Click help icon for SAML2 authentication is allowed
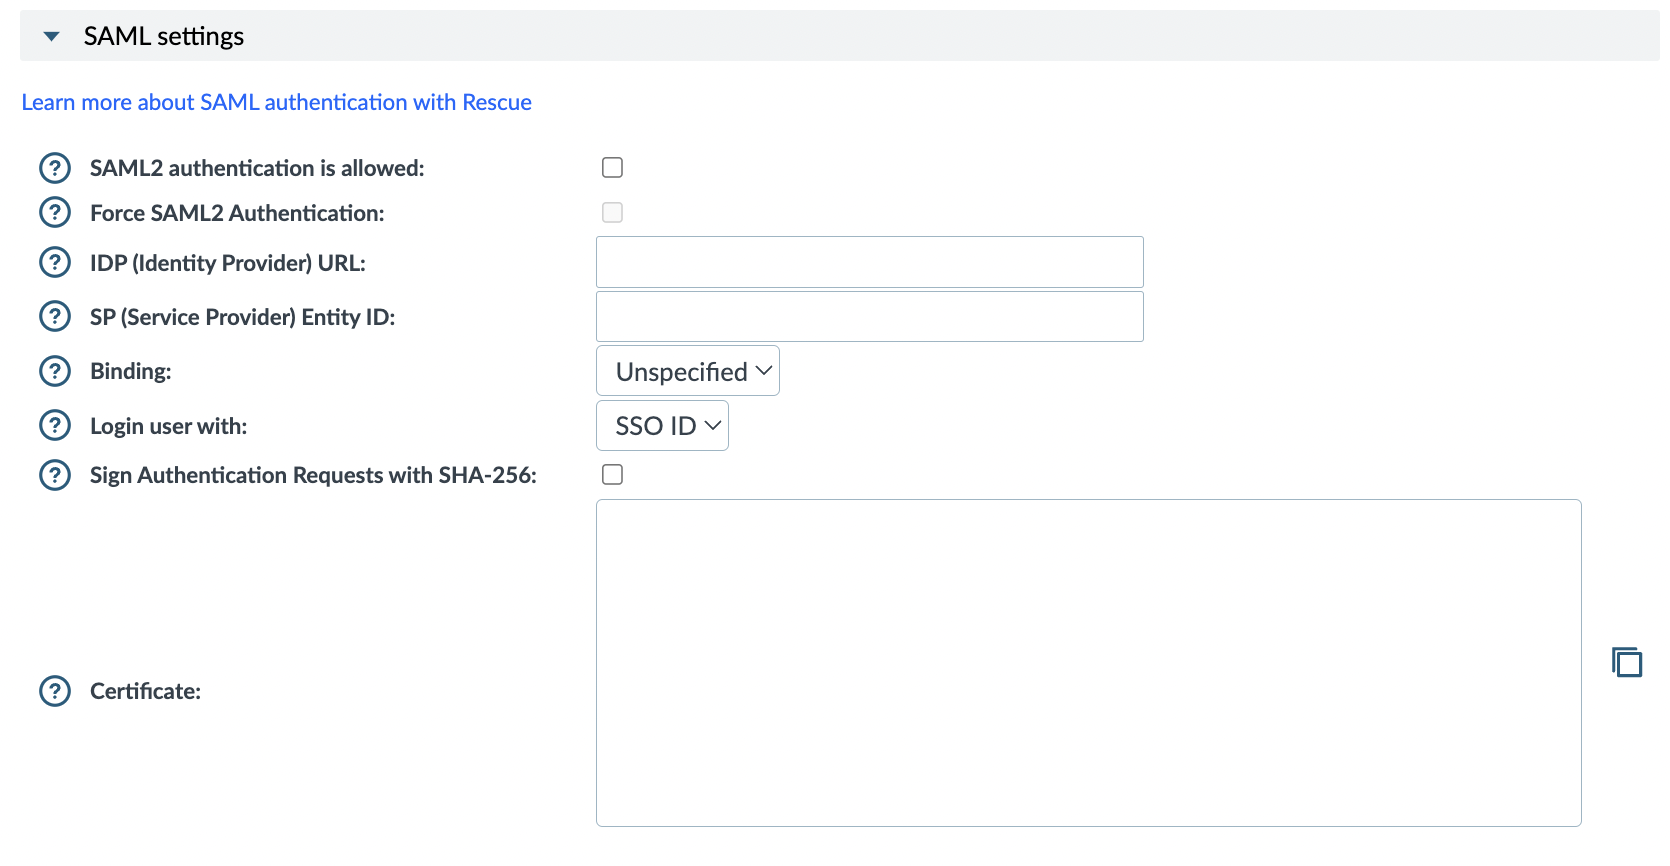 (55, 168)
